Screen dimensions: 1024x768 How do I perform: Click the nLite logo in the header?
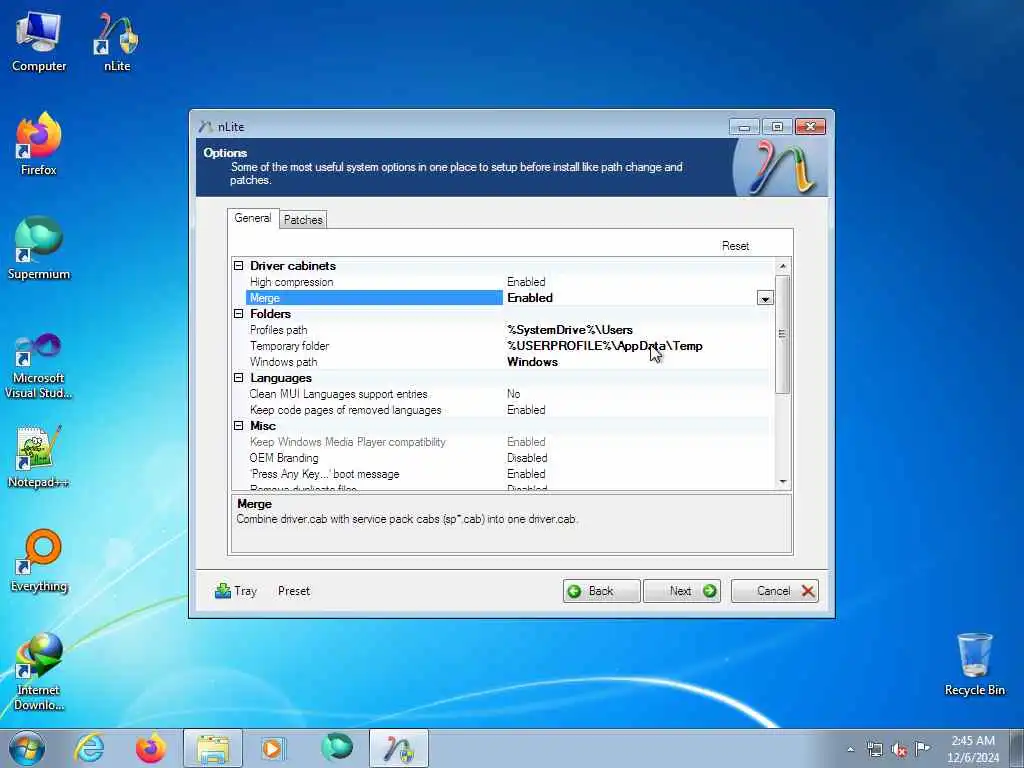coord(781,167)
